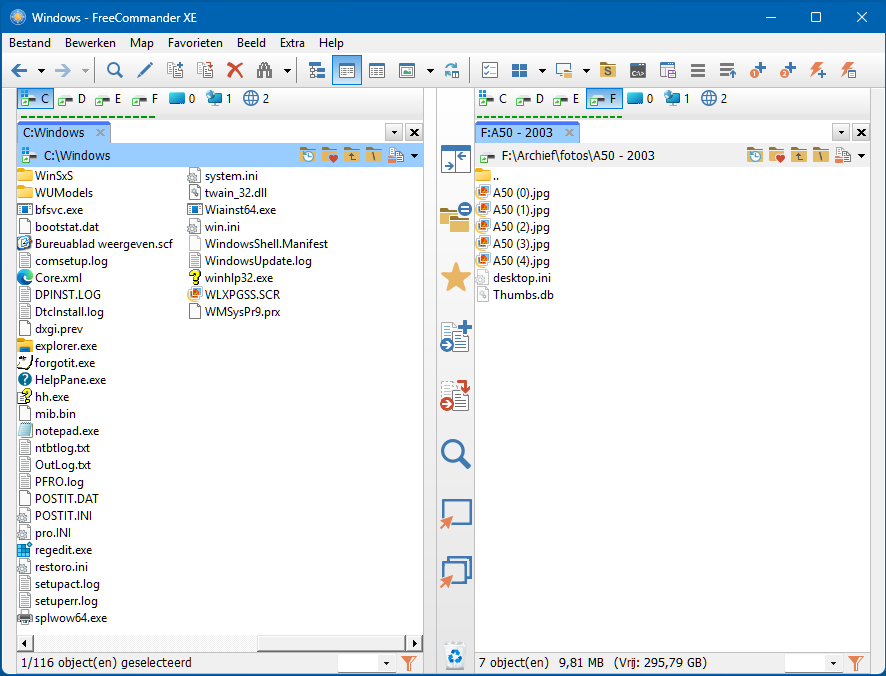This screenshot has width=886, height=676.
Task: Open the dropdown next to the thumbnails view icon
Action: point(430,71)
